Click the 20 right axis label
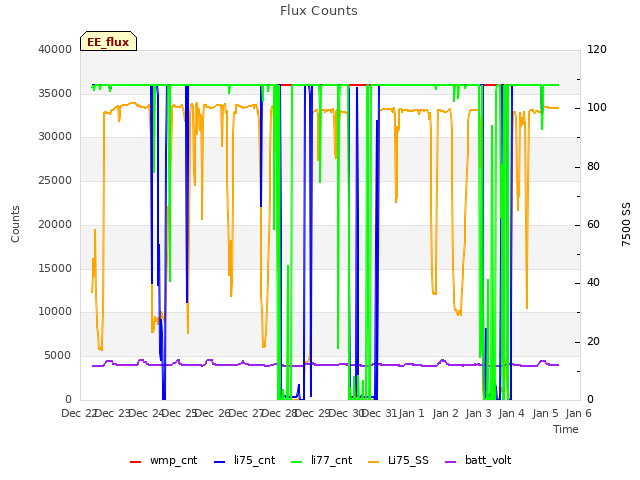The image size is (640, 480). tap(593, 341)
